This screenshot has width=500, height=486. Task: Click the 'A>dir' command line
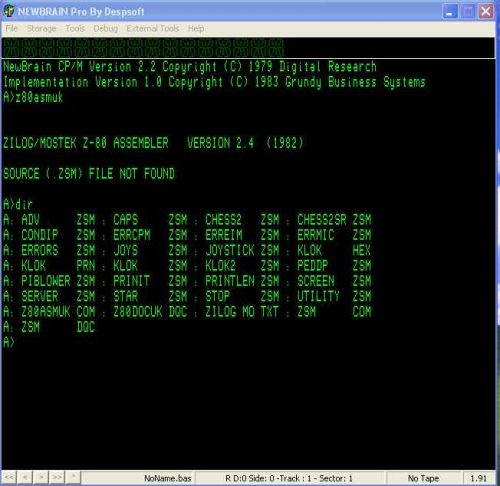pyautogui.click(x=18, y=204)
